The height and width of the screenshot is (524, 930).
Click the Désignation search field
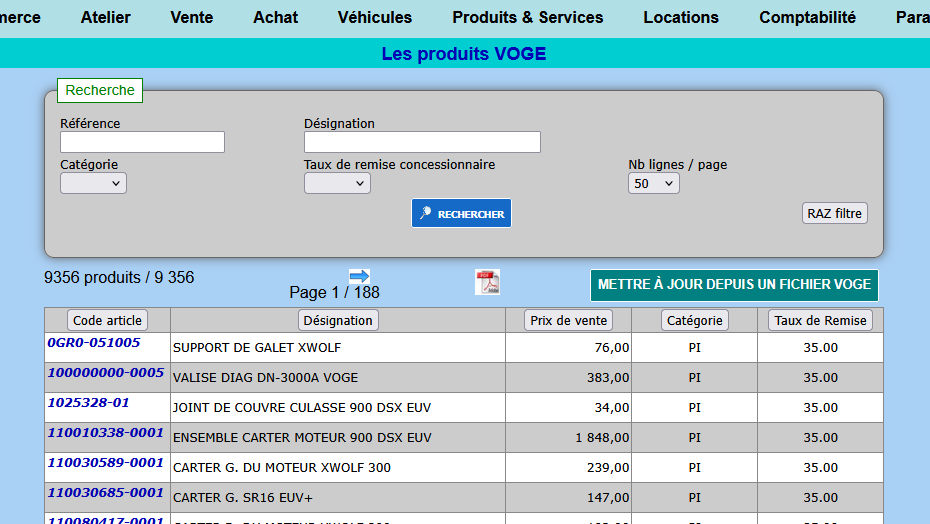[422, 142]
